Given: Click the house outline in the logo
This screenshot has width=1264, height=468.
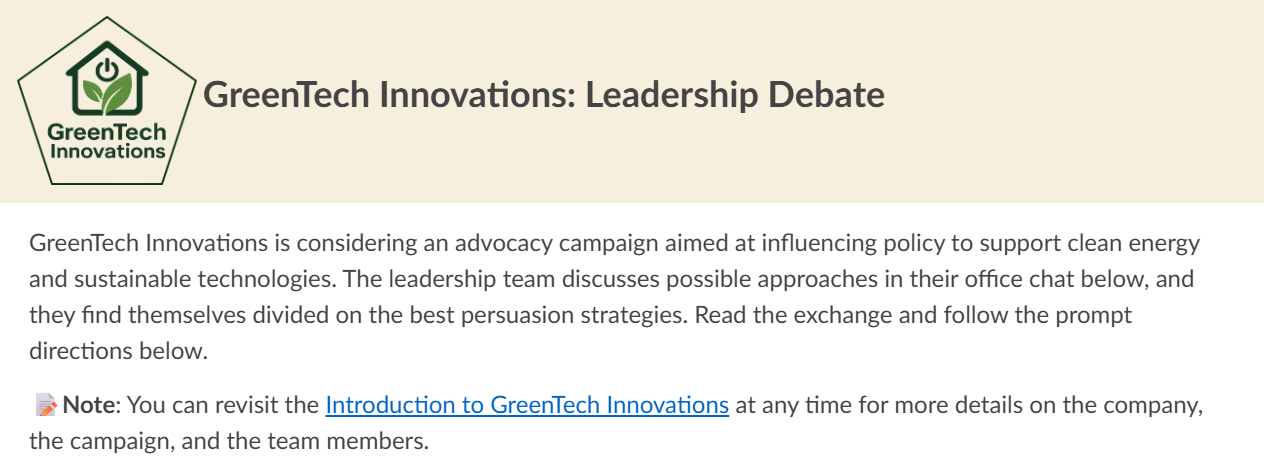Looking at the screenshot, I should coord(106,79).
